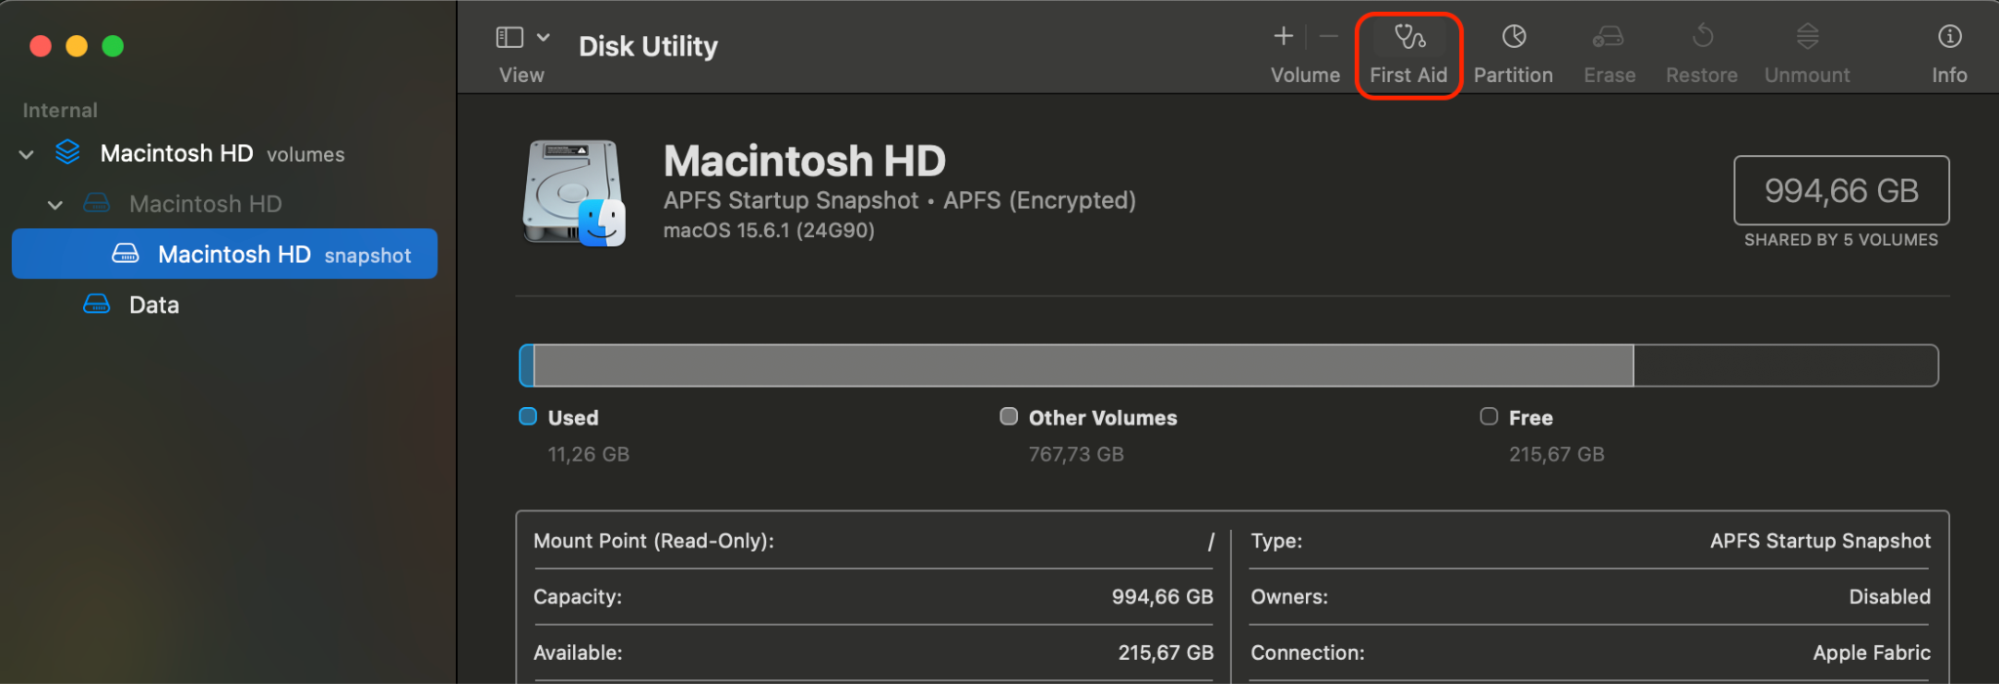This screenshot has width=1999, height=685.
Task: Click the Capacity row value 994,66 GB
Action: coord(1162,597)
